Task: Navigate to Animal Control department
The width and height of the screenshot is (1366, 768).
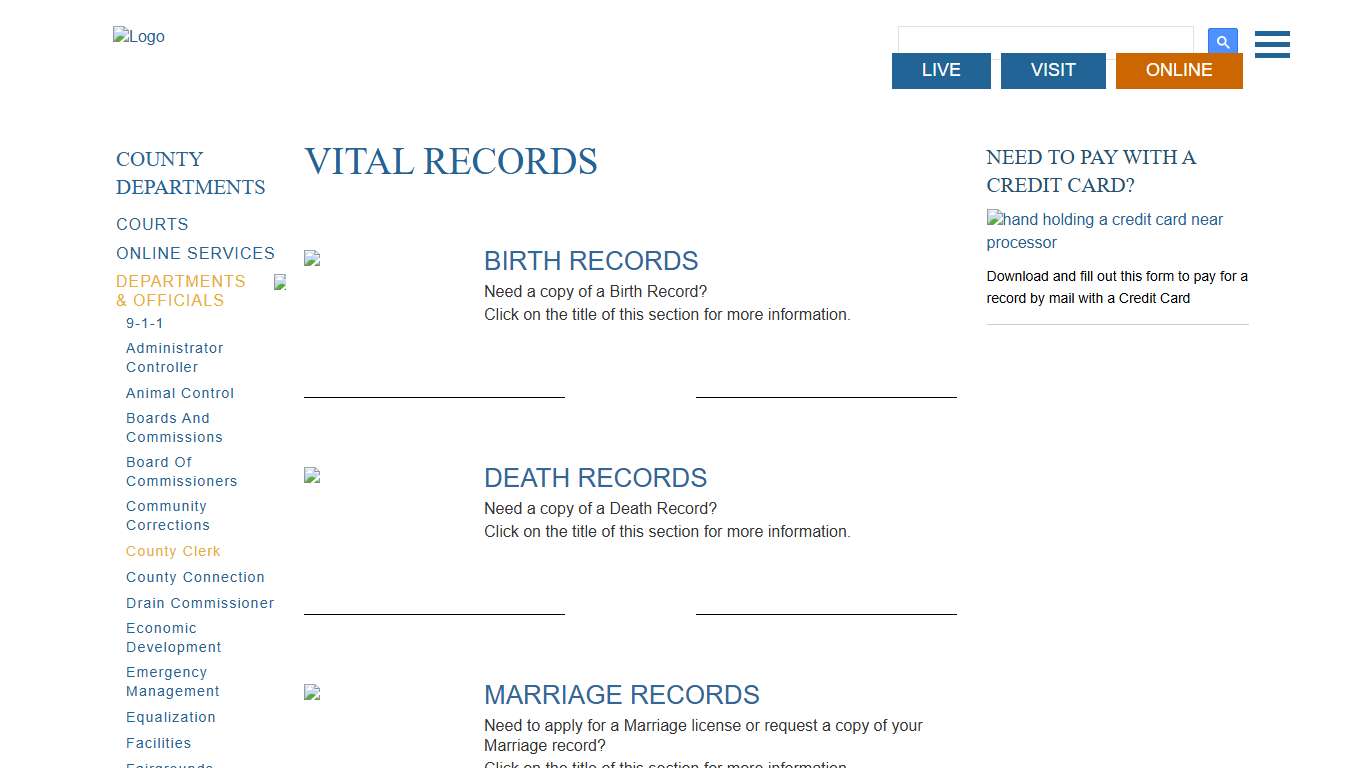Action: (x=180, y=393)
